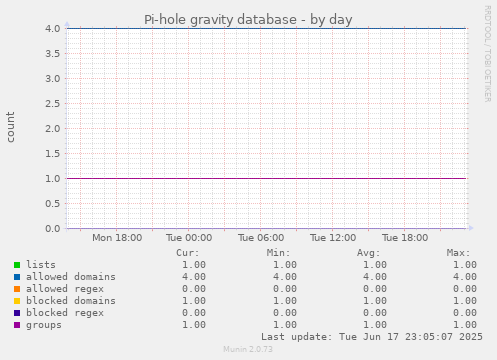
Task: Click the 'count' y-axis title
Action: 10,127
